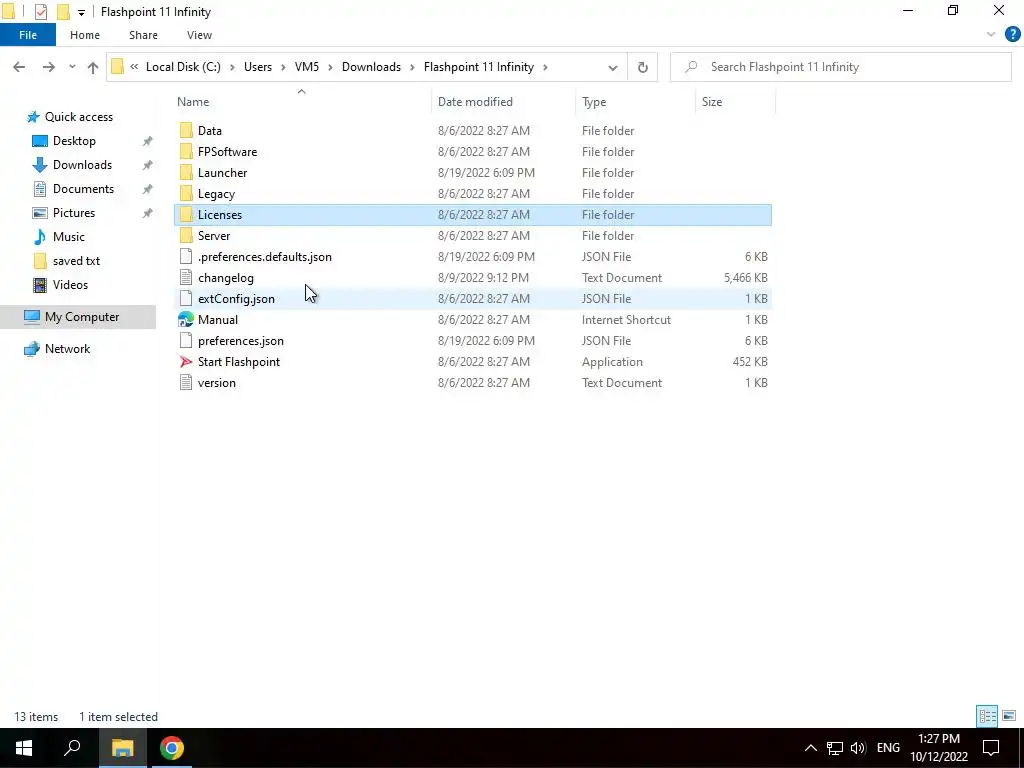
Task: Select the Server folder icon
Action: click(186, 236)
